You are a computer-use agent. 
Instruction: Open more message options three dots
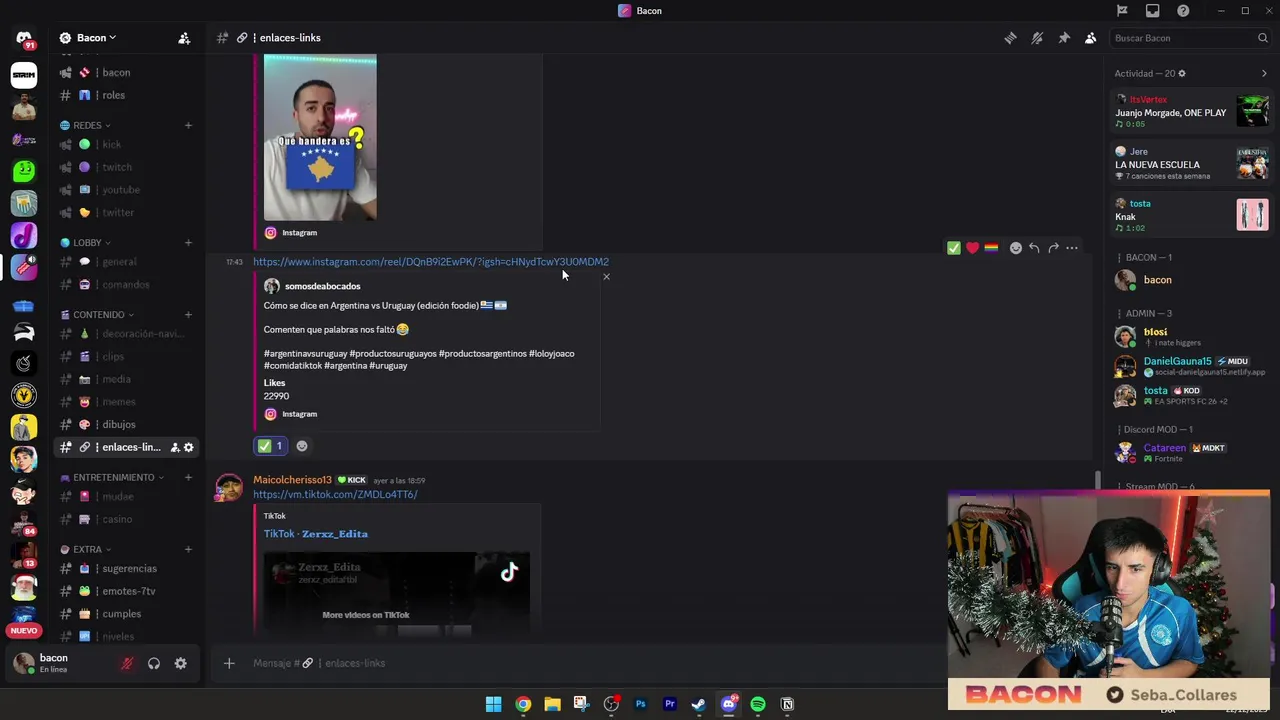(1072, 248)
